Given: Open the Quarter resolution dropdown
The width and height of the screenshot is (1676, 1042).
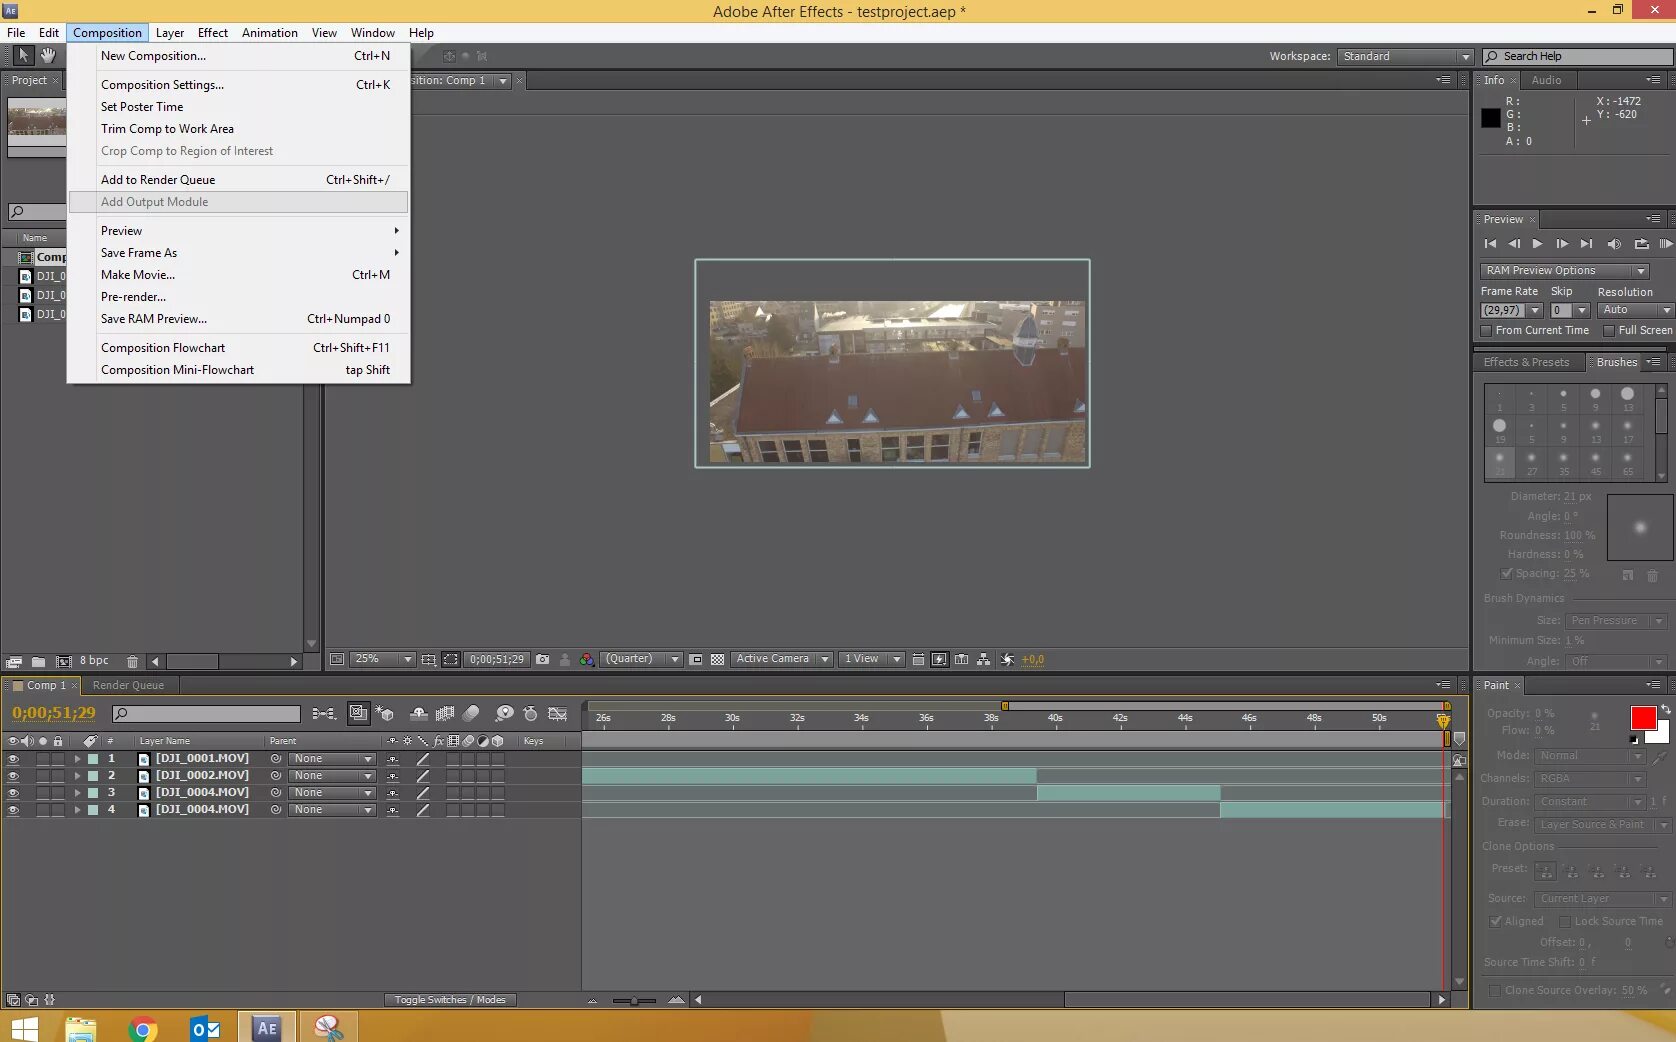Looking at the screenshot, I should 641,660.
